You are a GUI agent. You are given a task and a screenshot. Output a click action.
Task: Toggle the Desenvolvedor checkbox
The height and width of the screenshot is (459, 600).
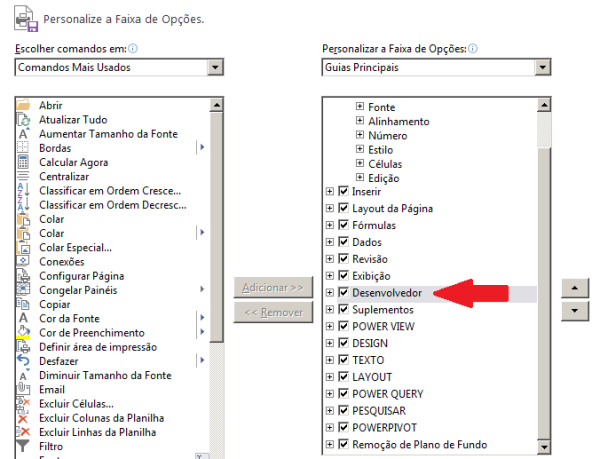(x=344, y=292)
